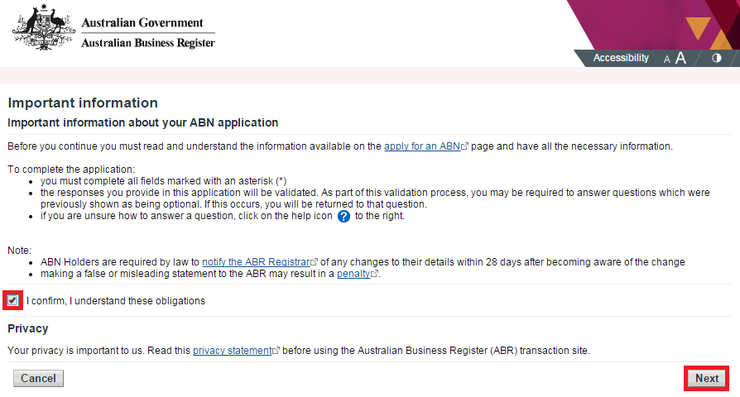740x397 pixels.
Task: Untick 'I confirm, I understand these obligations' checkbox
Action: 13,301
